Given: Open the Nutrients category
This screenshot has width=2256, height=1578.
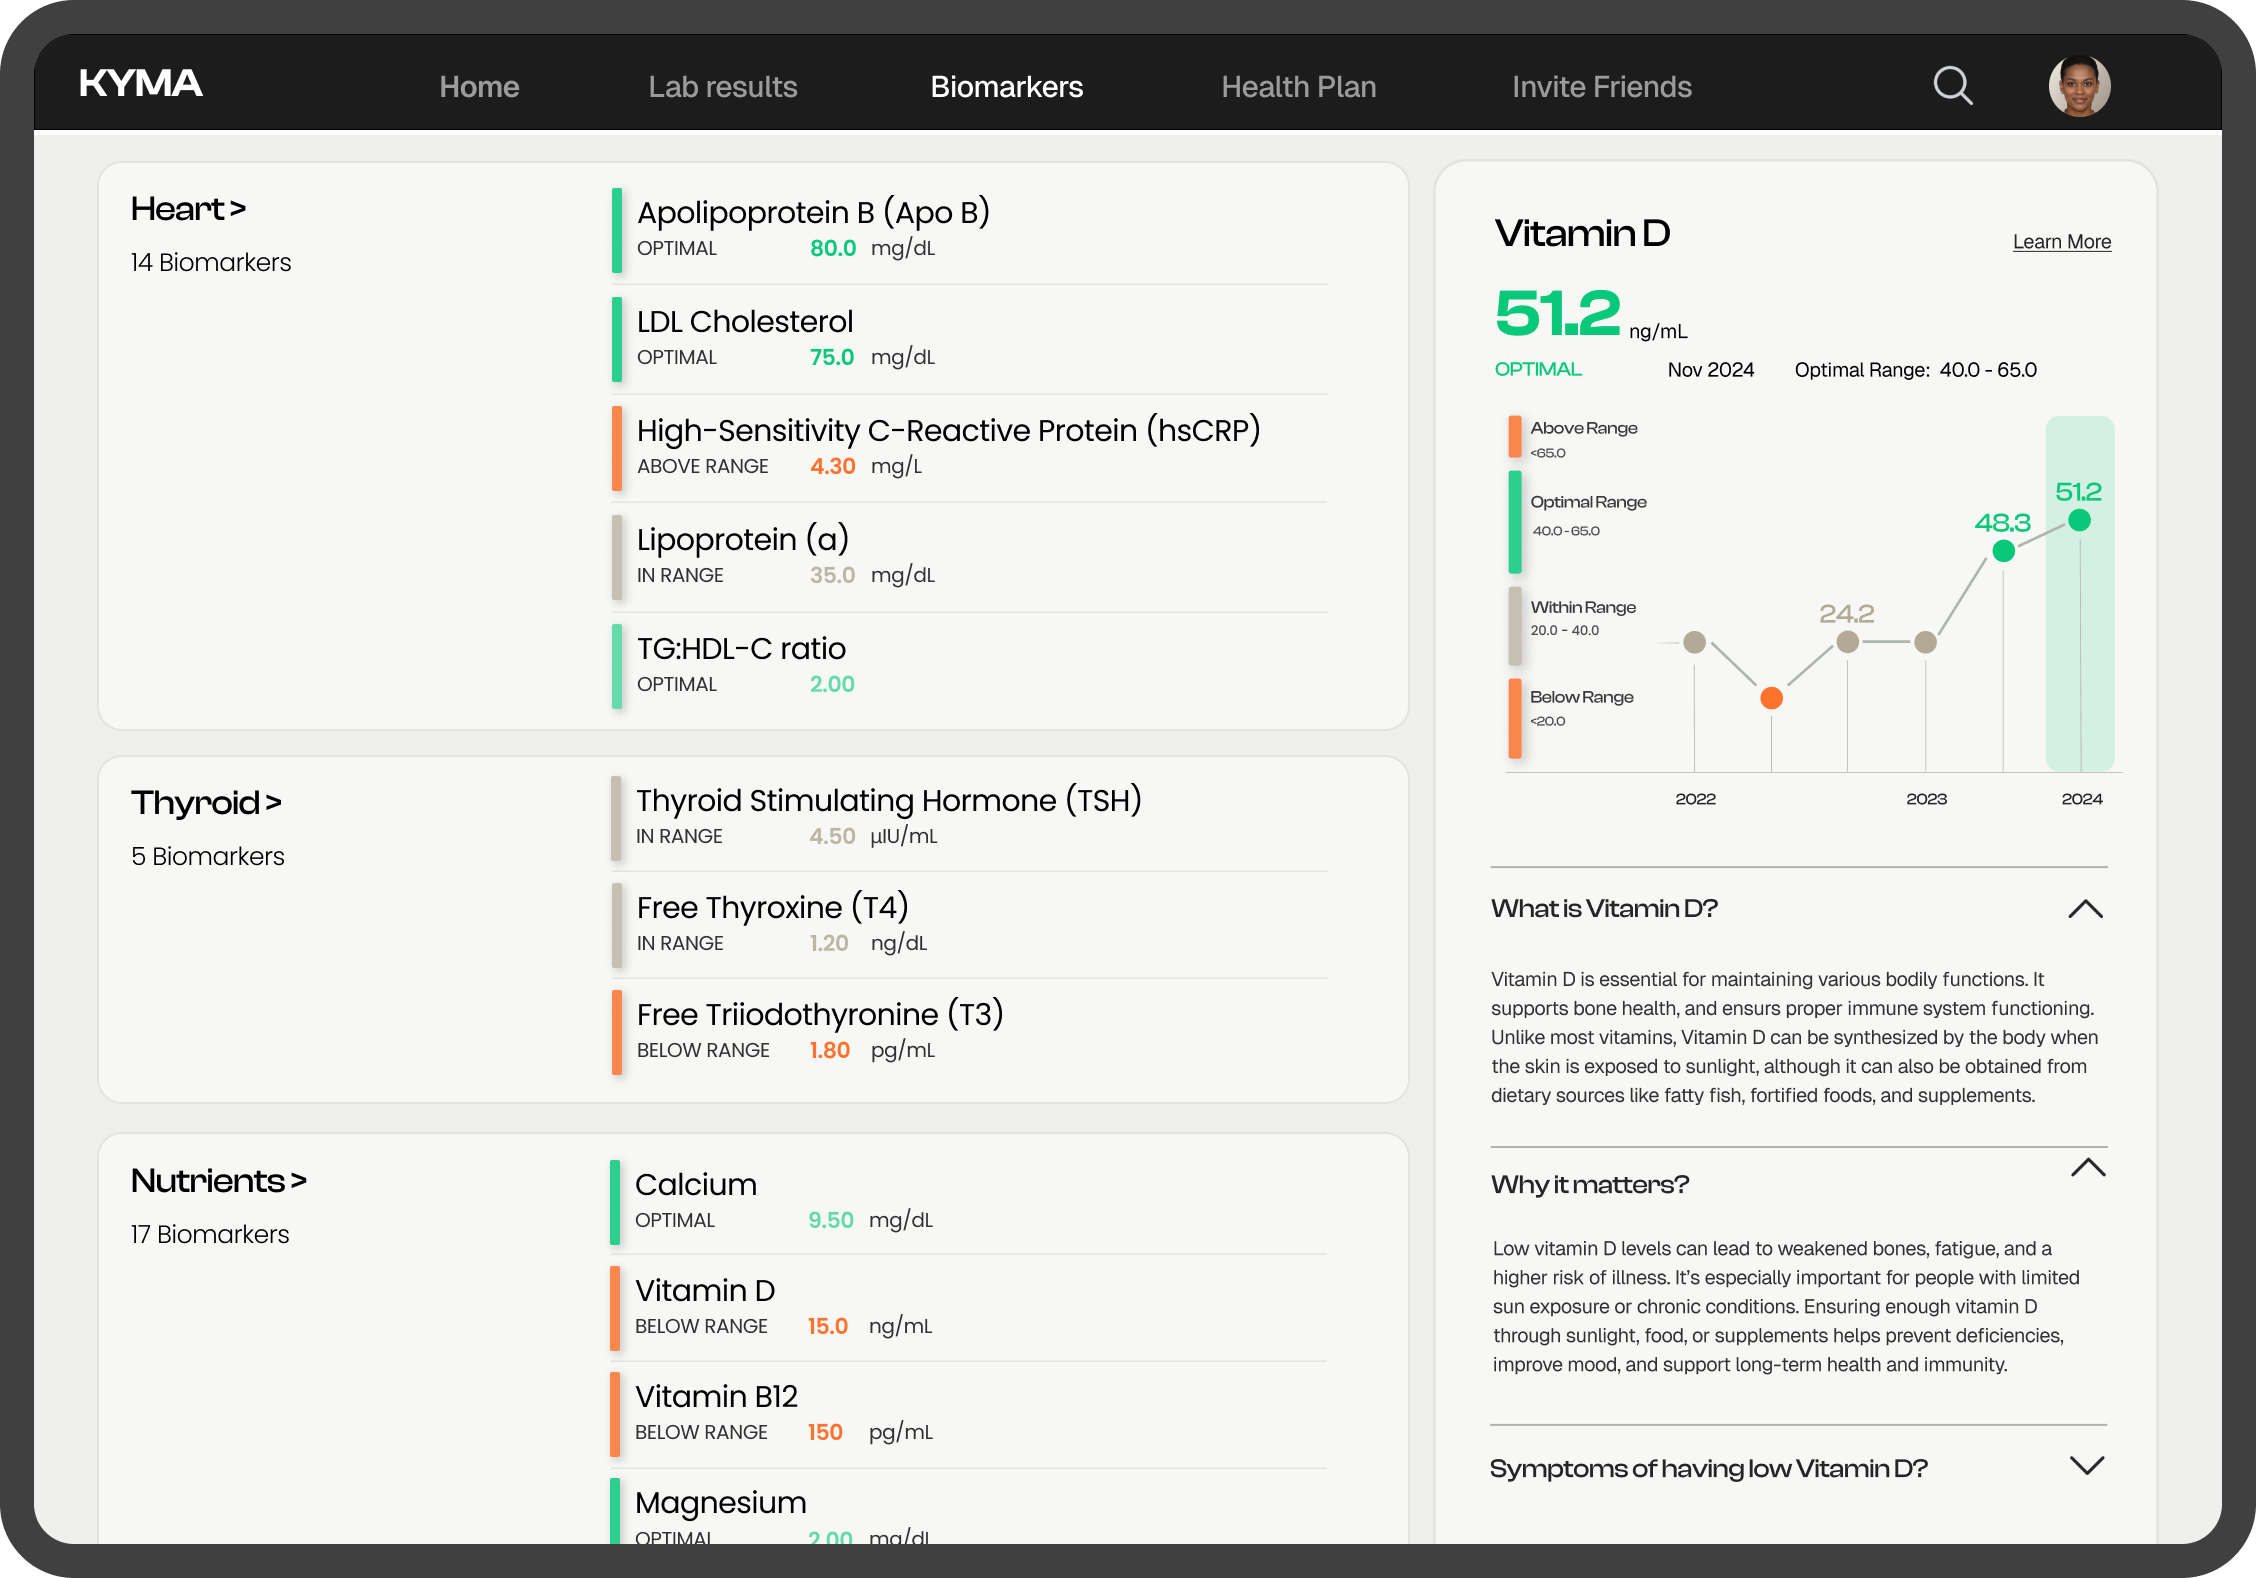Looking at the screenshot, I should pyautogui.click(x=218, y=1181).
